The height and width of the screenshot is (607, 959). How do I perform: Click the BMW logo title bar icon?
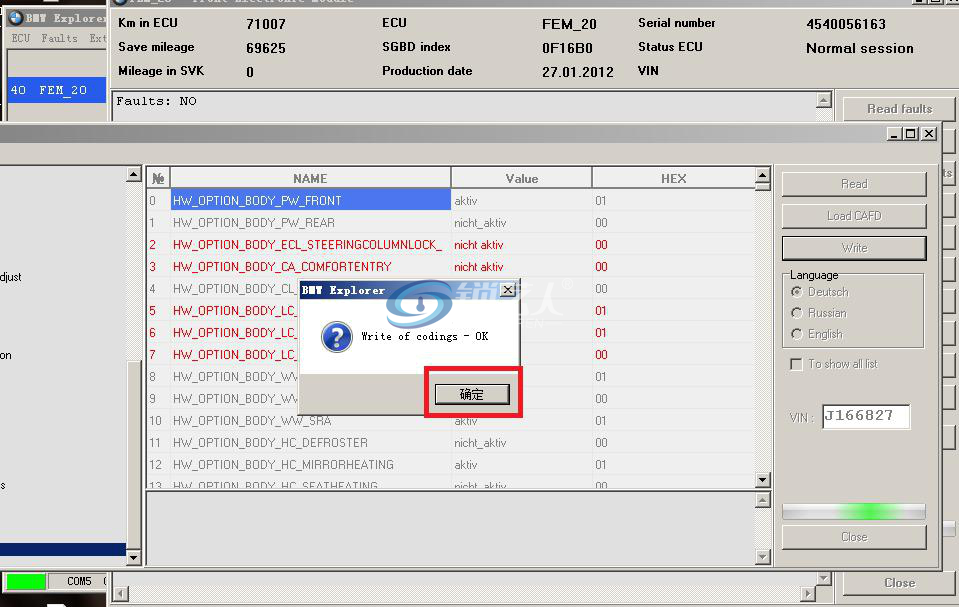click(x=16, y=18)
